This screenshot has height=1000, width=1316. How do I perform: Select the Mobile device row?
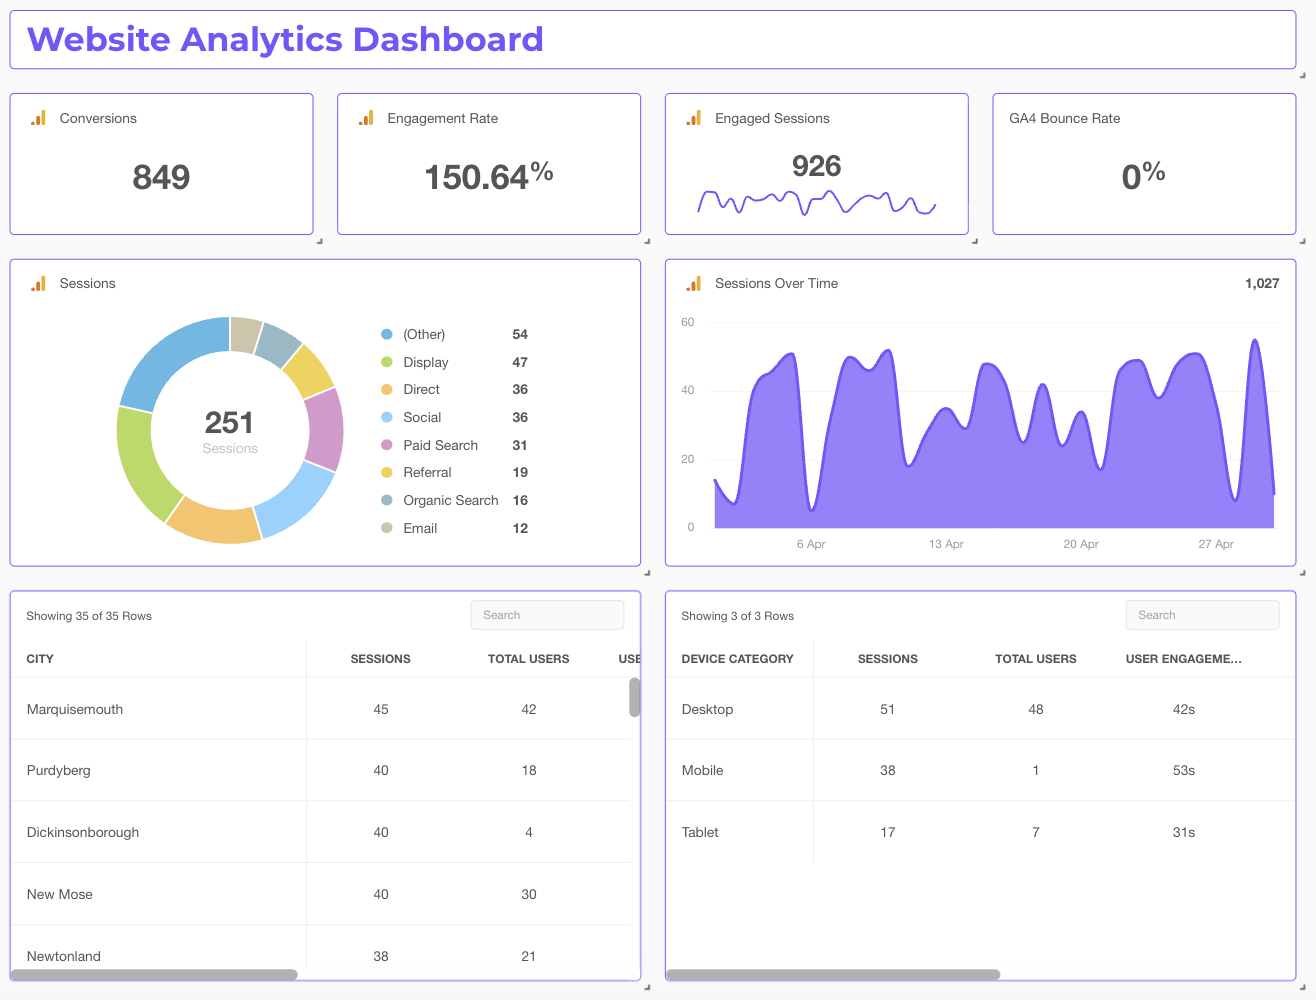[x=980, y=770]
